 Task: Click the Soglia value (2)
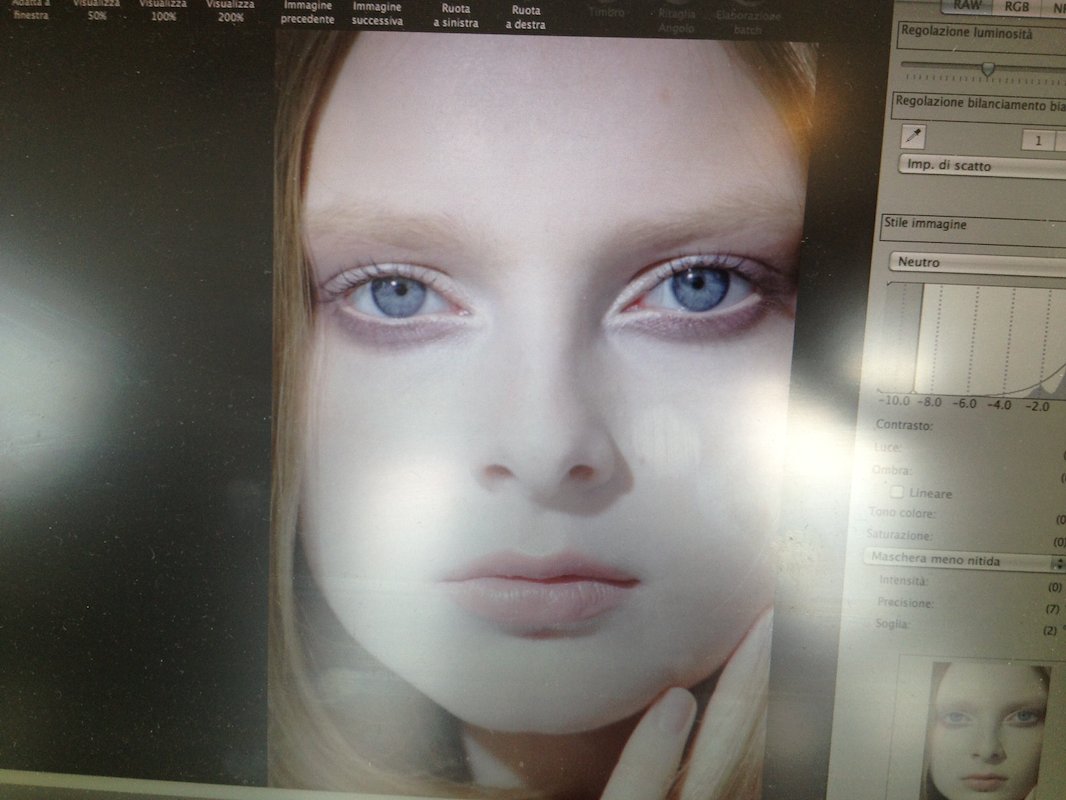click(x=1050, y=631)
